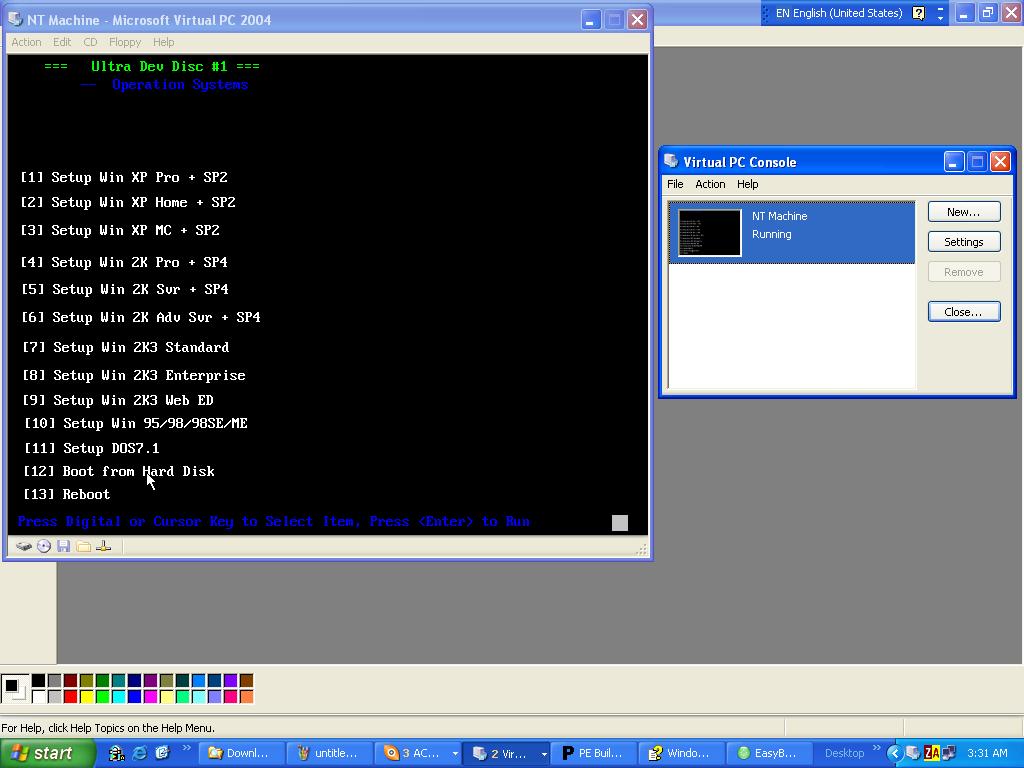The width and height of the screenshot is (1024, 768).
Task: Pick the white swatch in Paint palette
Action: pyautogui.click(x=39, y=697)
